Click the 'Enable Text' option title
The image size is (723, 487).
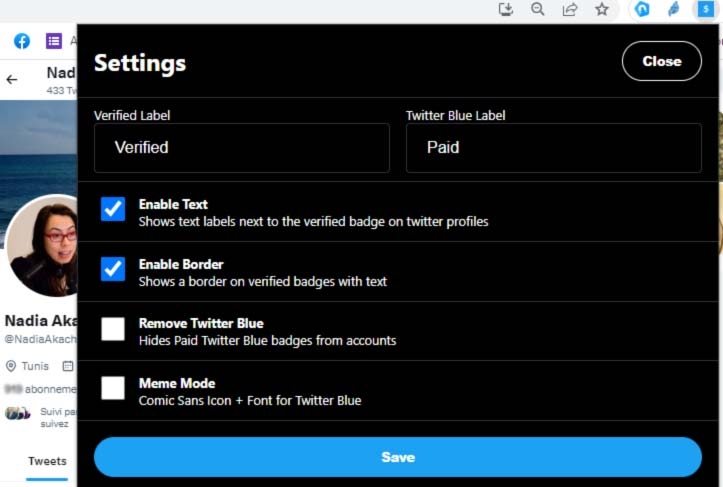tap(173, 204)
